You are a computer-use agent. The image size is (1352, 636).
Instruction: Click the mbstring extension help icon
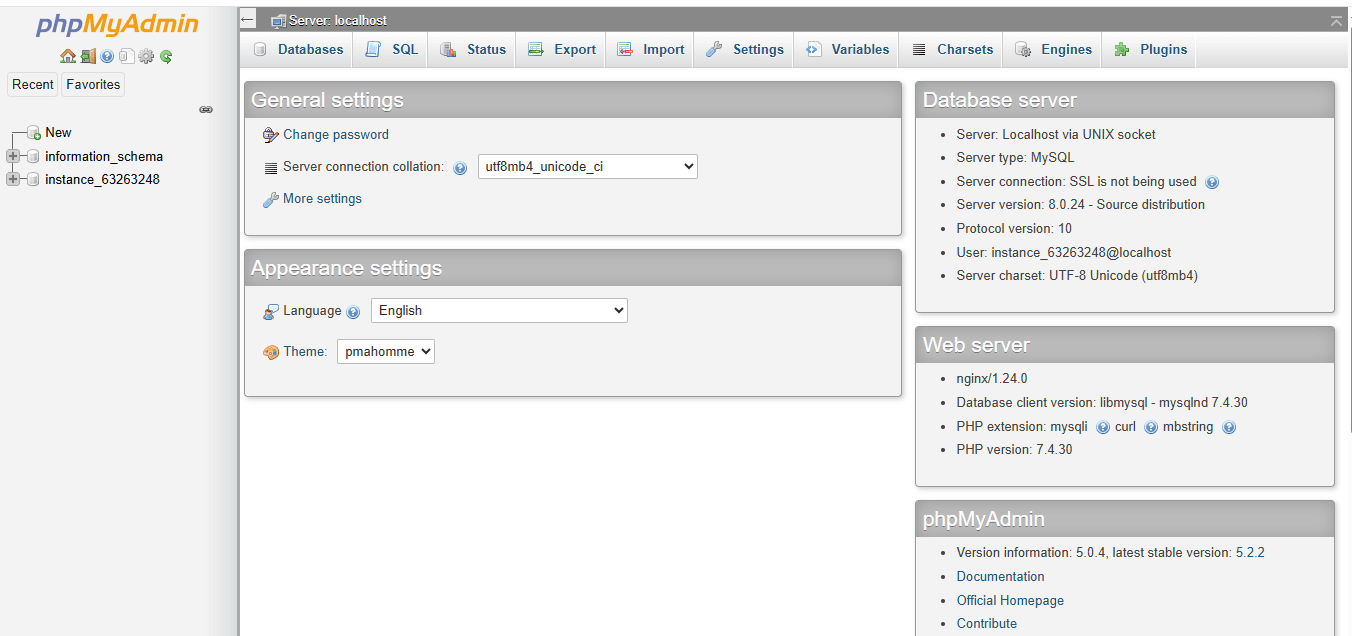1229,427
